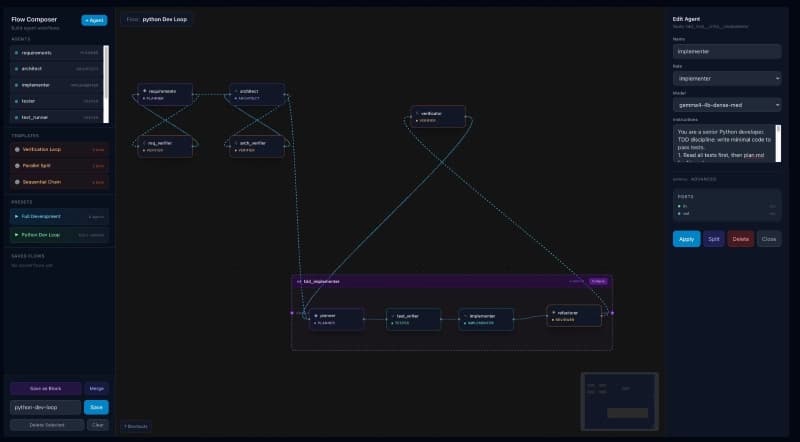The image size is (800, 442).
Task: Select the tester agent in sidebar list
Action: 57,101
